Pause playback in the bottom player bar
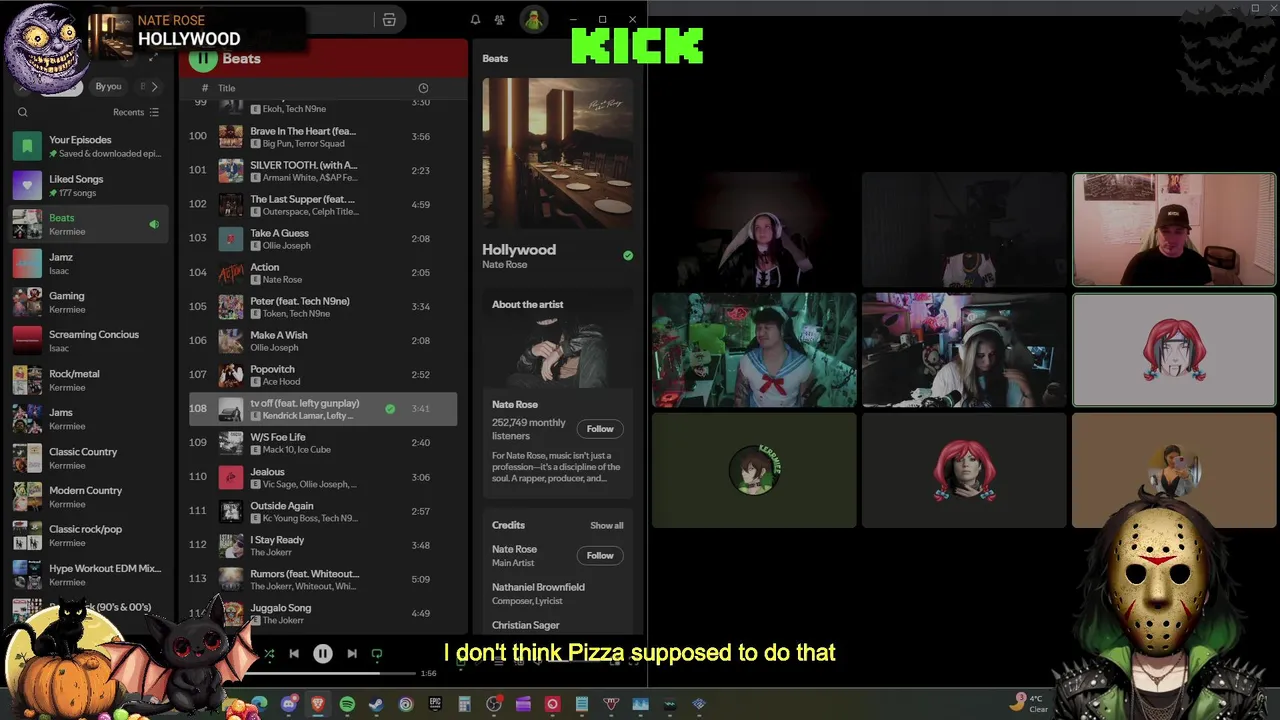The image size is (1280, 720). point(323,654)
